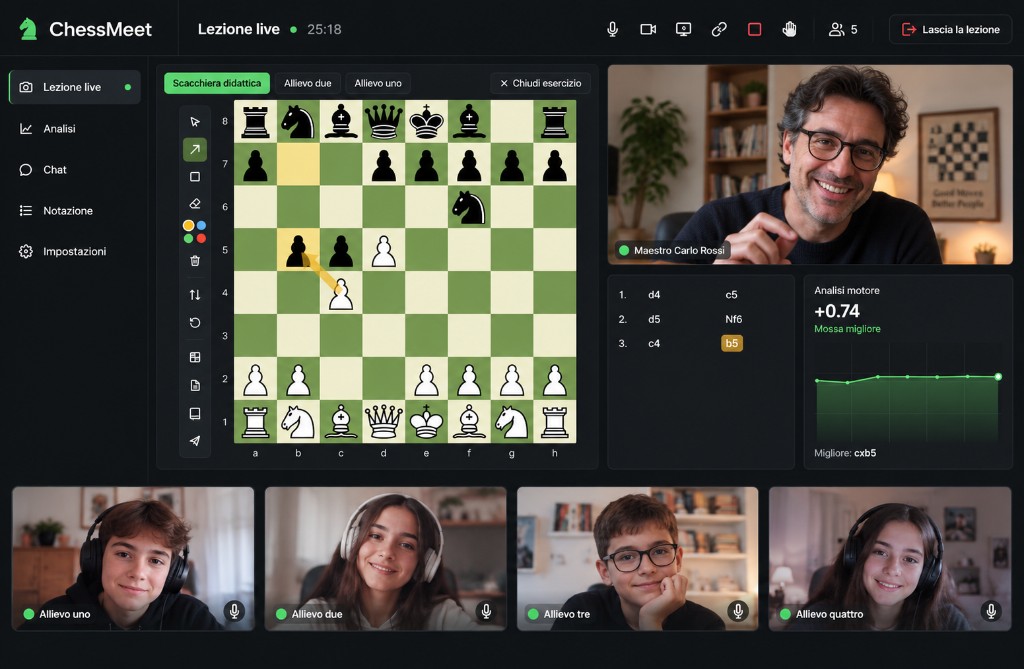Open the board layout grid icon

point(195,357)
